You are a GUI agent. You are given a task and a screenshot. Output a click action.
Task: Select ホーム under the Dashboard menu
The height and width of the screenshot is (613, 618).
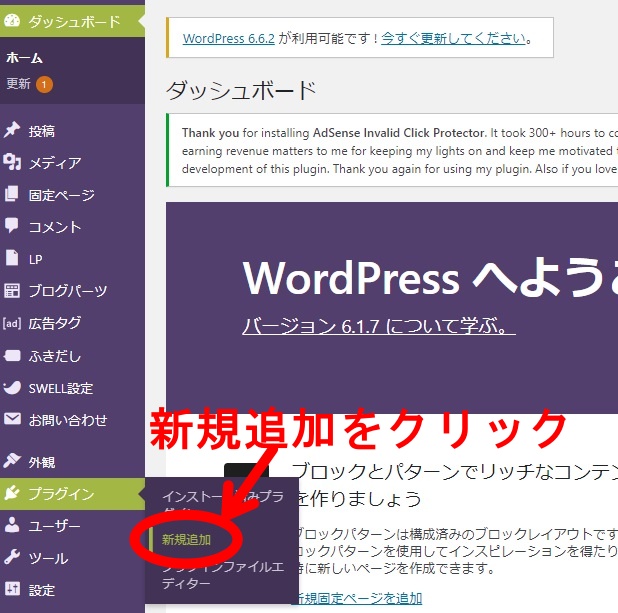click(x=25, y=58)
